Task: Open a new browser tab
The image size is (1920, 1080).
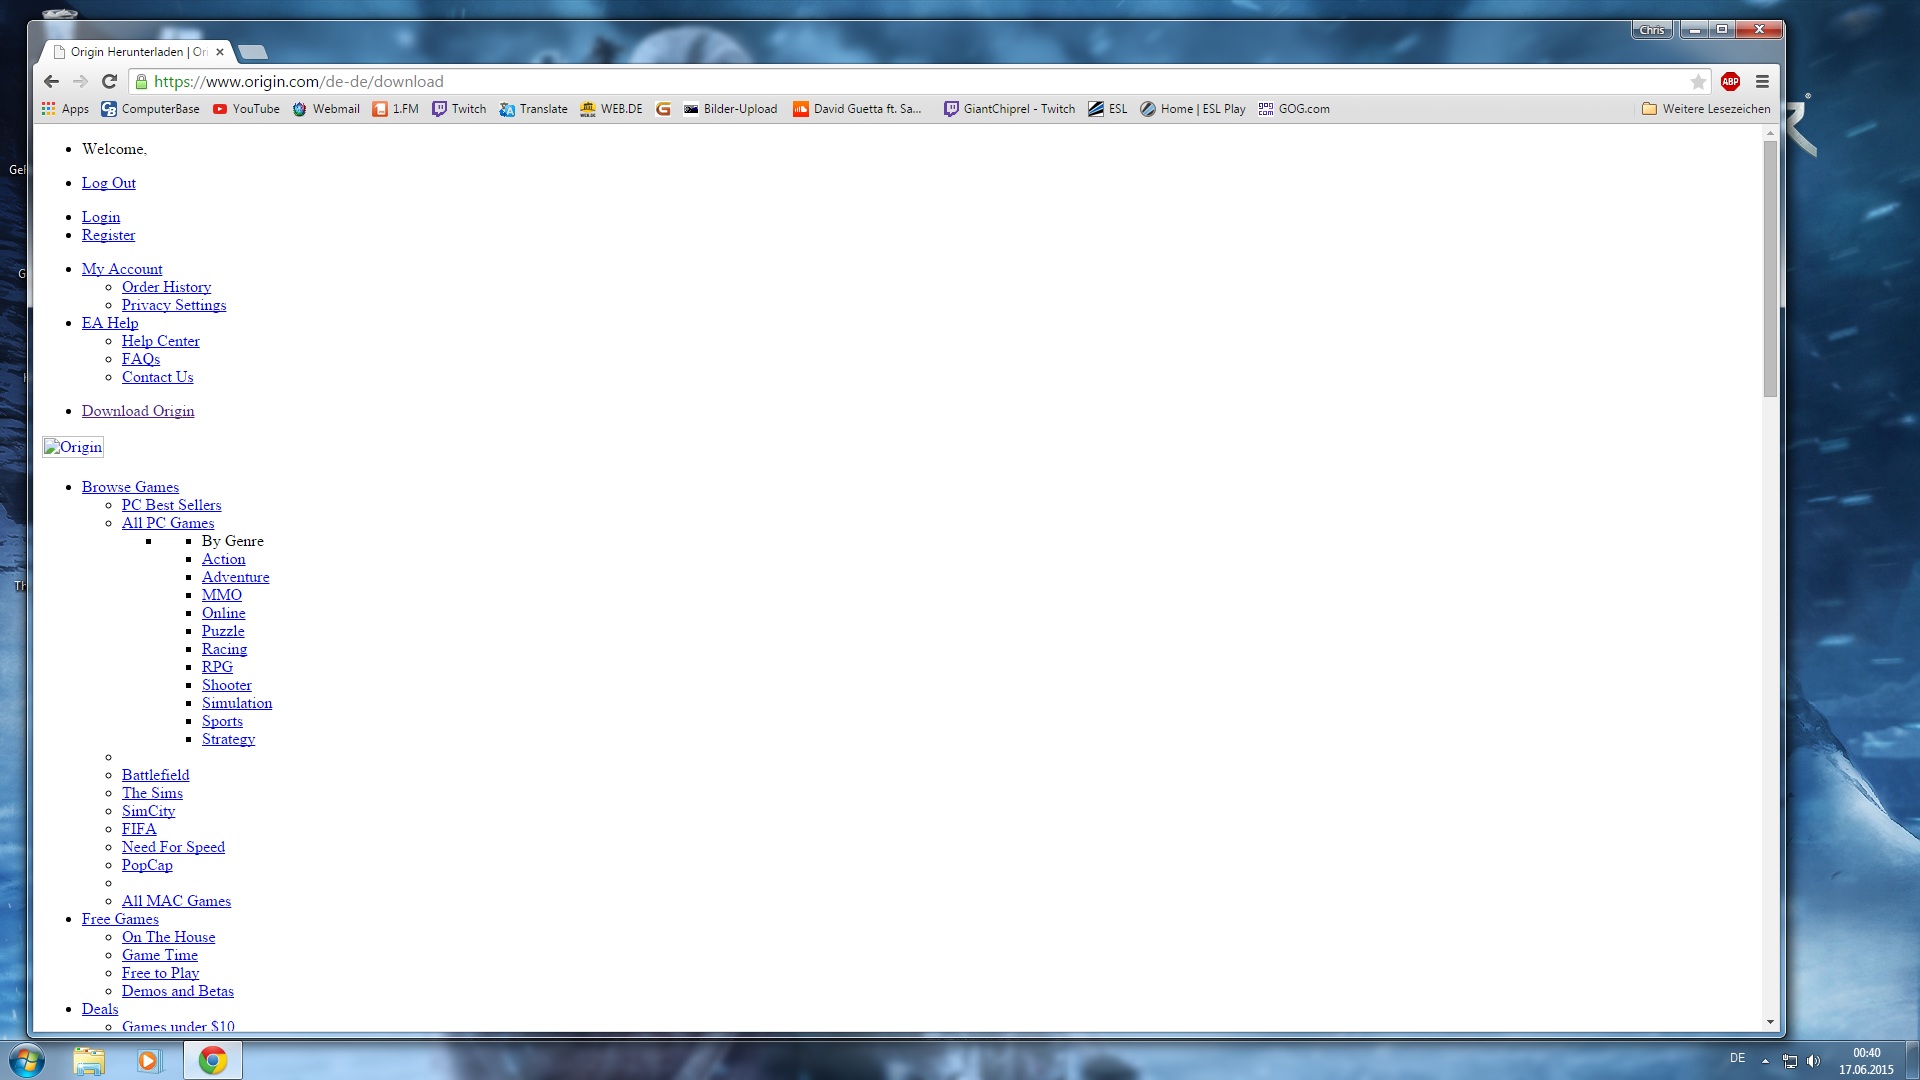Action: pyautogui.click(x=253, y=52)
